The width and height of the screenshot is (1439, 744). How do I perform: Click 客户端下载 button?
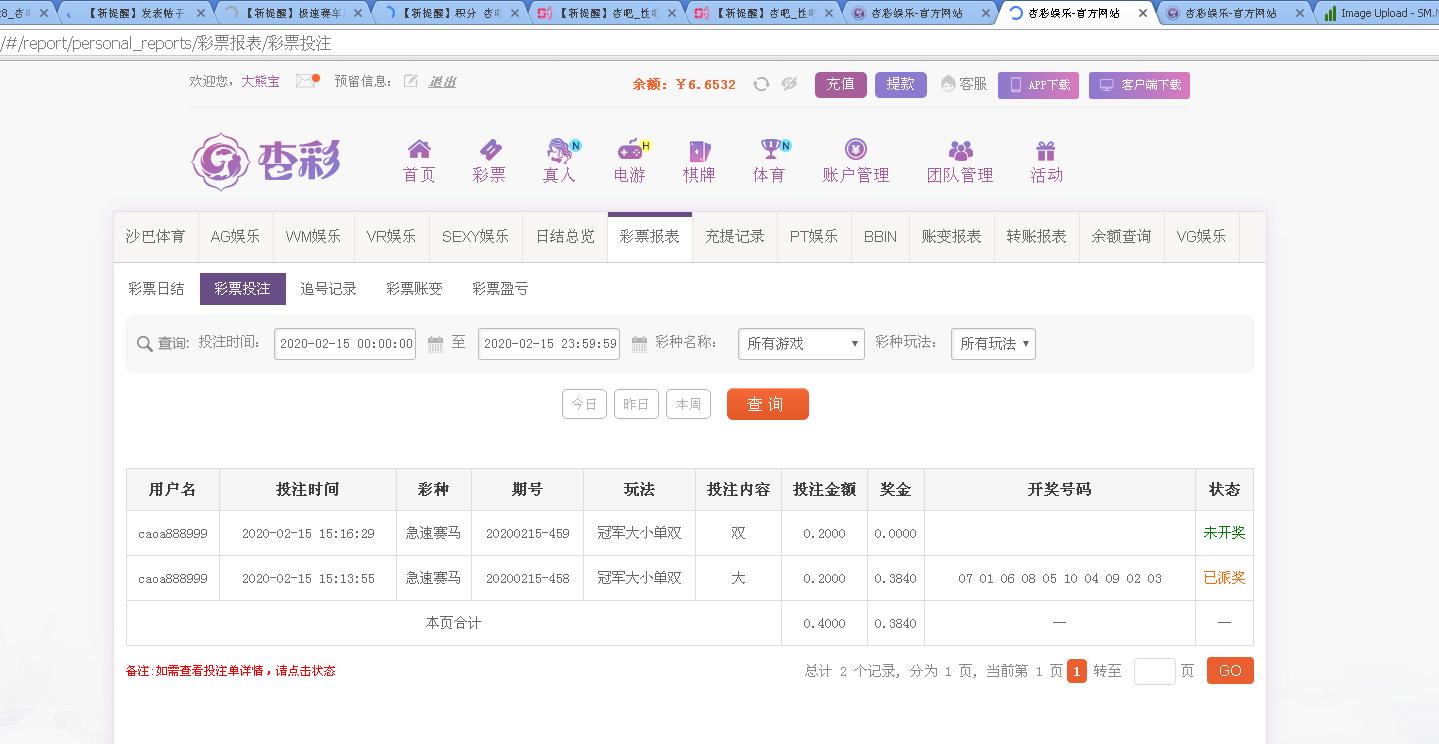coord(1139,85)
